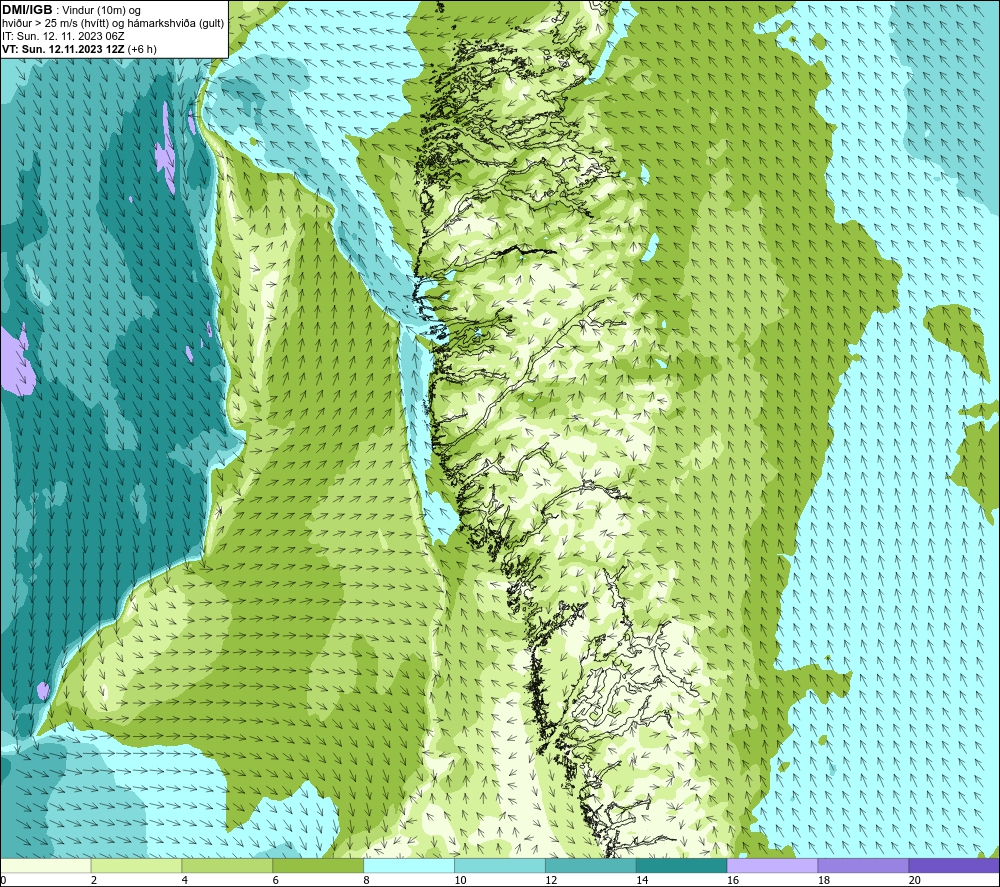This screenshot has height=887, width=1000.
Task: Click the "20" label under the scale
Action: click(915, 881)
